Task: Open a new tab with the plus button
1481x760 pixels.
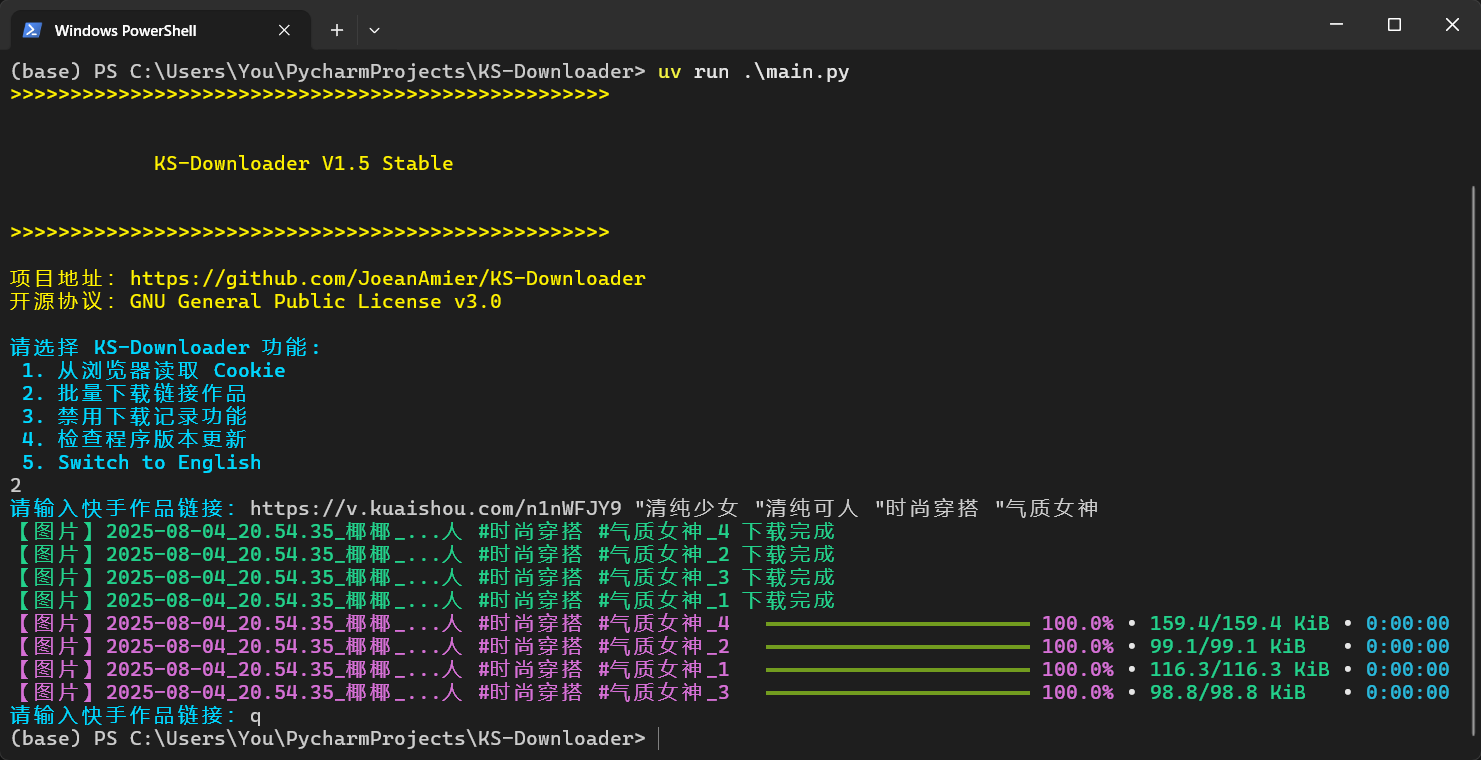Action: pyautogui.click(x=337, y=30)
